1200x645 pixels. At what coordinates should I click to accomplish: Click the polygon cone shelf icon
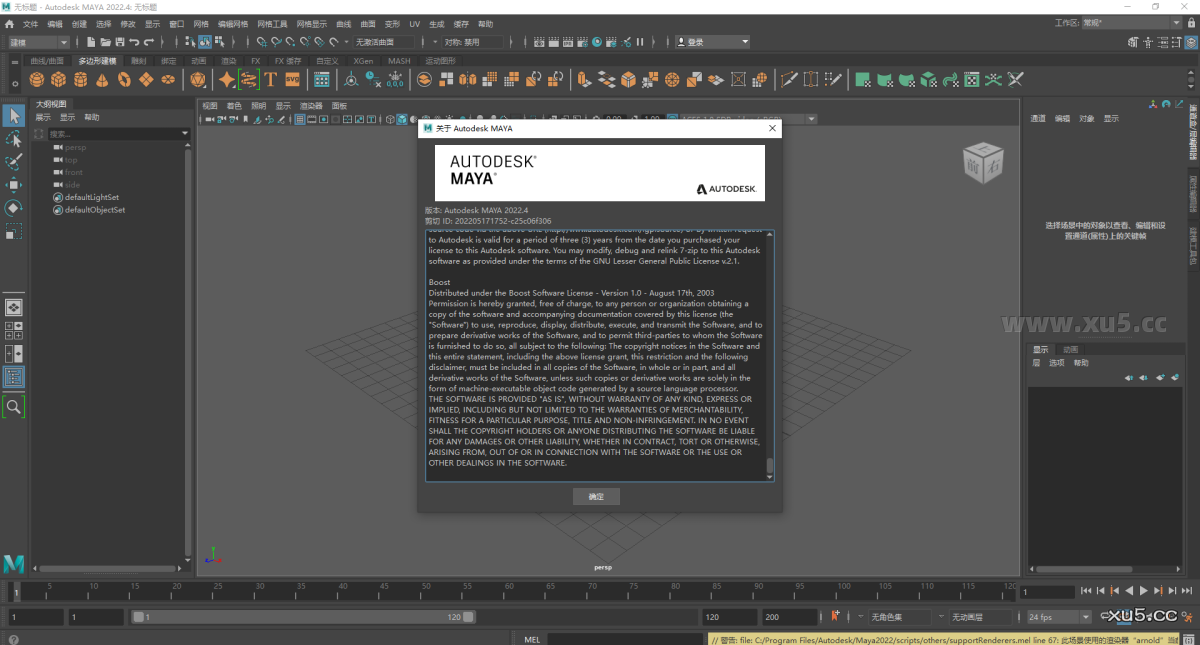pyautogui.click(x=103, y=79)
